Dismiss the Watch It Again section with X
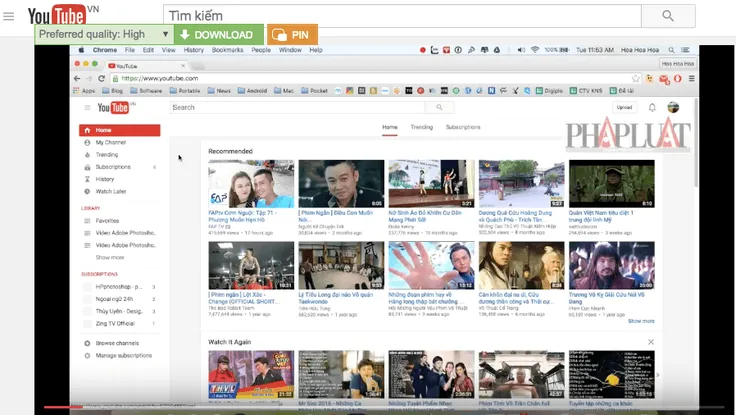This screenshot has height=415, width=736. [651, 341]
